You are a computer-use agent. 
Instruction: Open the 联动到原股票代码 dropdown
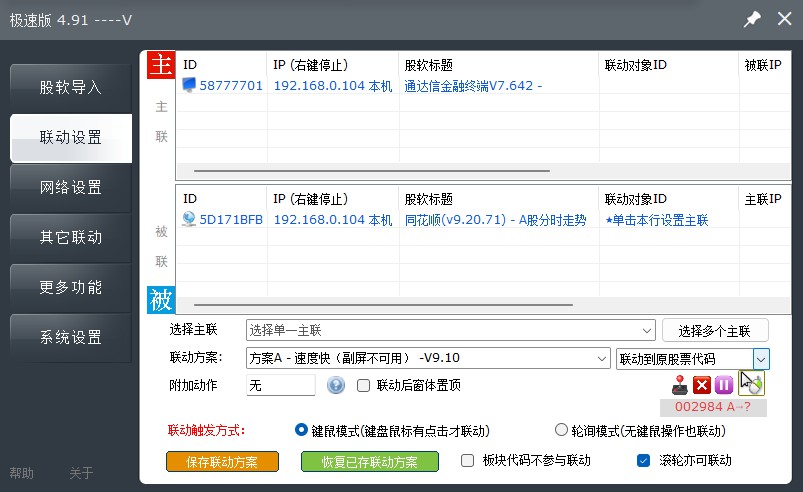coord(761,358)
